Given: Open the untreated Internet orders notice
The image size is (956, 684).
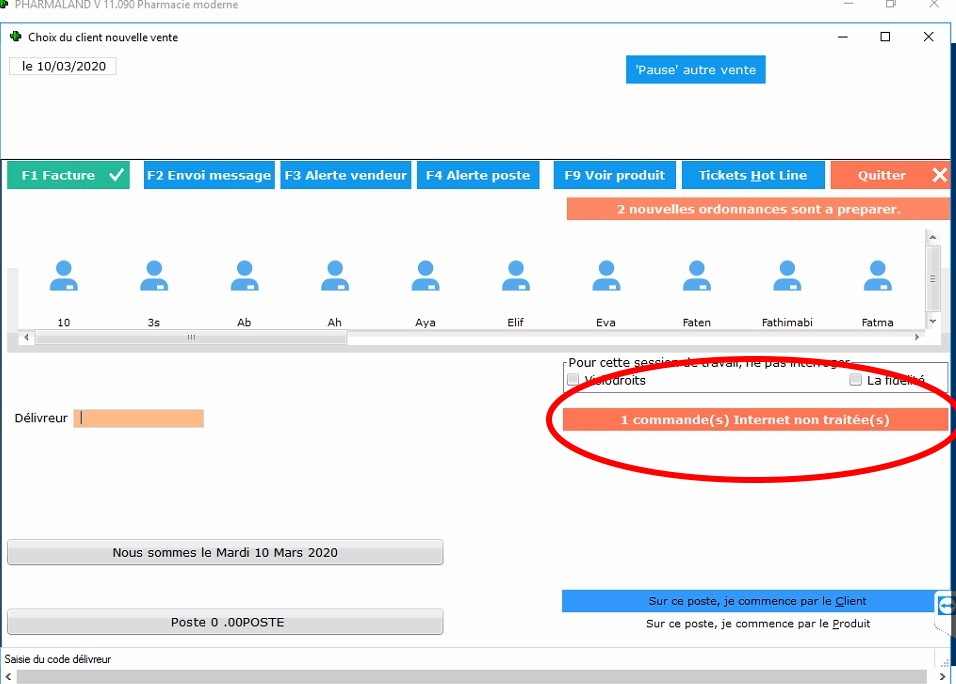Looking at the screenshot, I should pyautogui.click(x=754, y=420).
